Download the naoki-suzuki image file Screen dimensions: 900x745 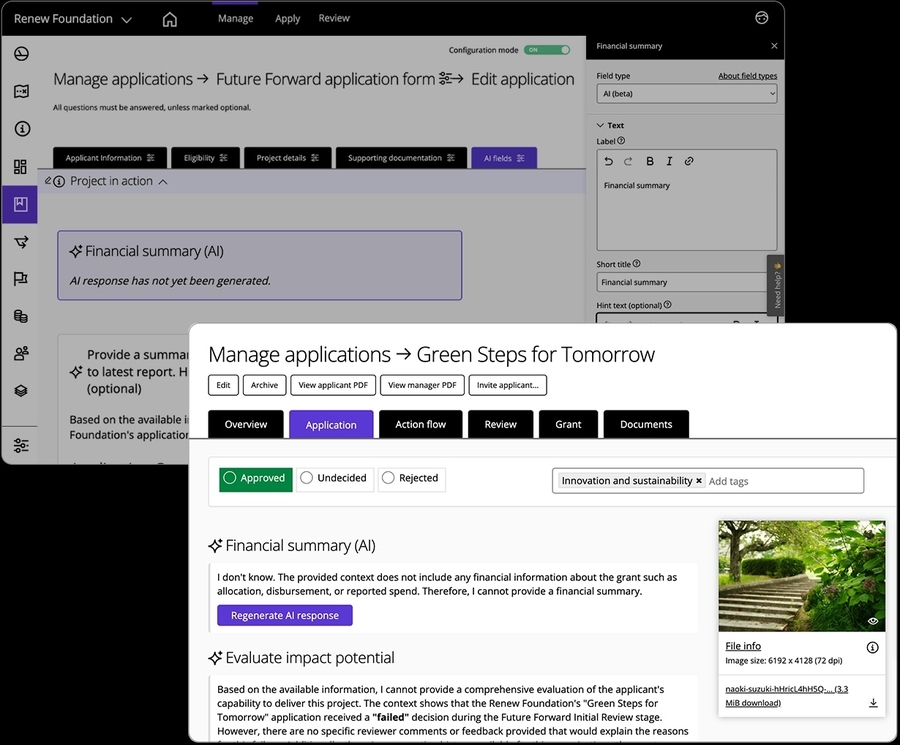(872, 703)
